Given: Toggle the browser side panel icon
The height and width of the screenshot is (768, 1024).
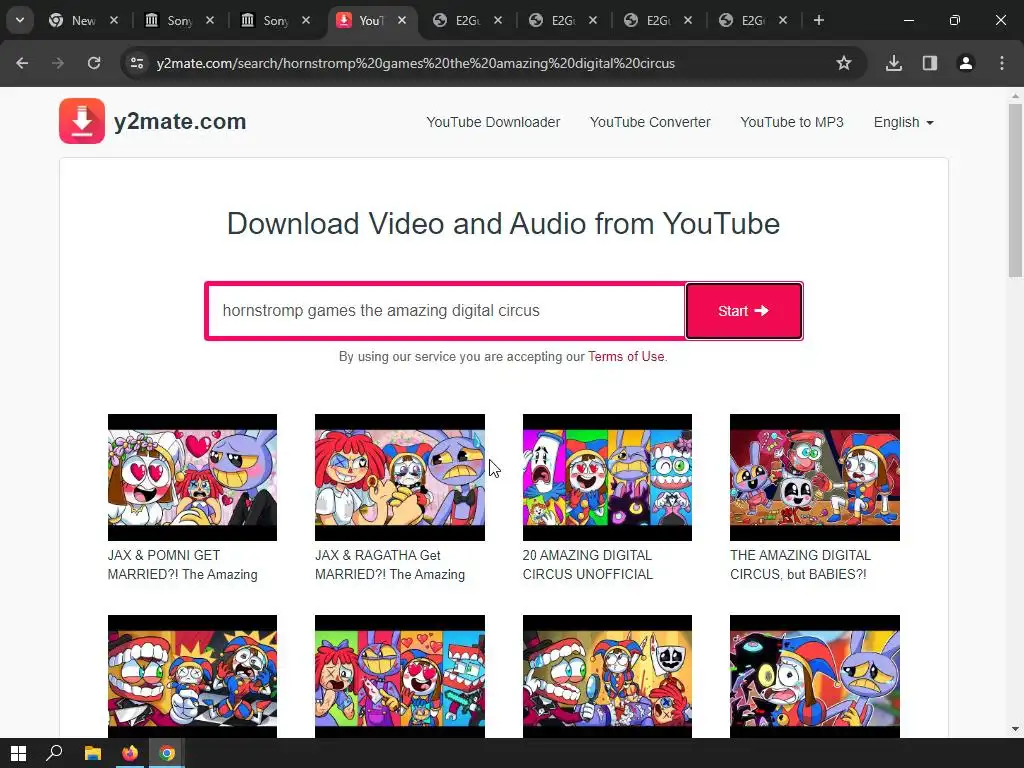Looking at the screenshot, I should [x=930, y=63].
